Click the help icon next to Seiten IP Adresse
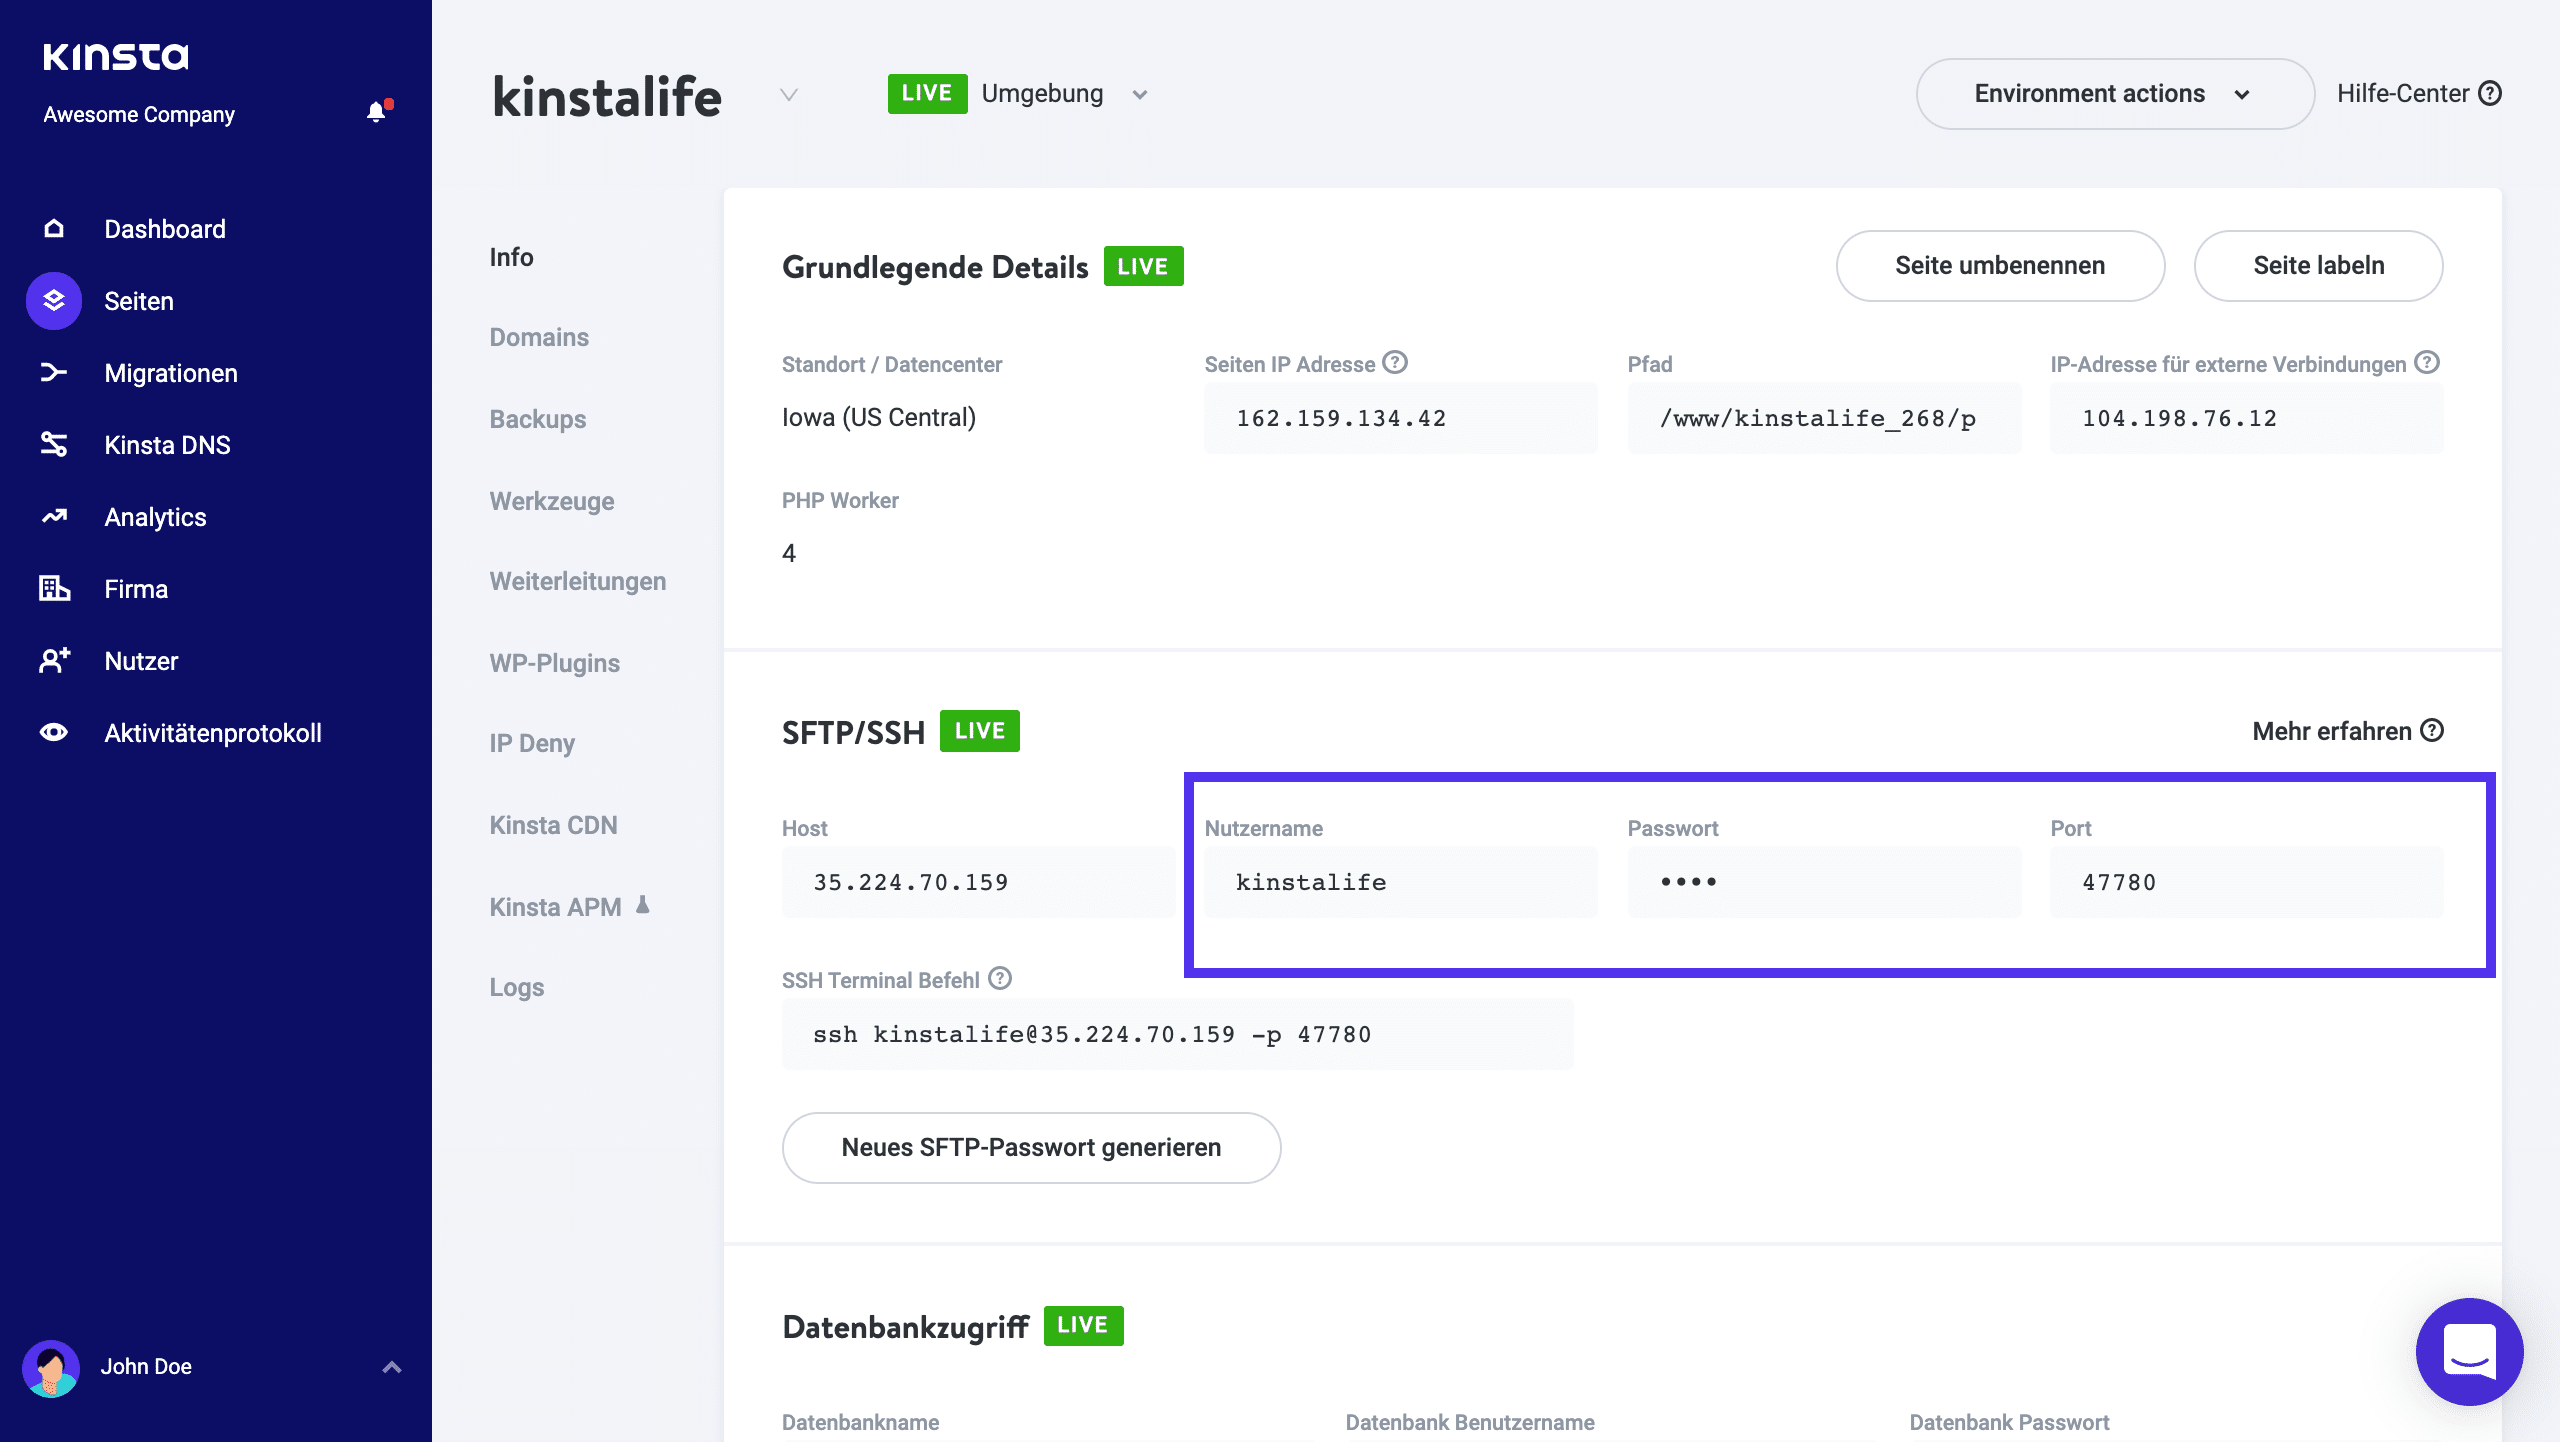Screen dimensions: 2560x1442 (x=1395, y=364)
